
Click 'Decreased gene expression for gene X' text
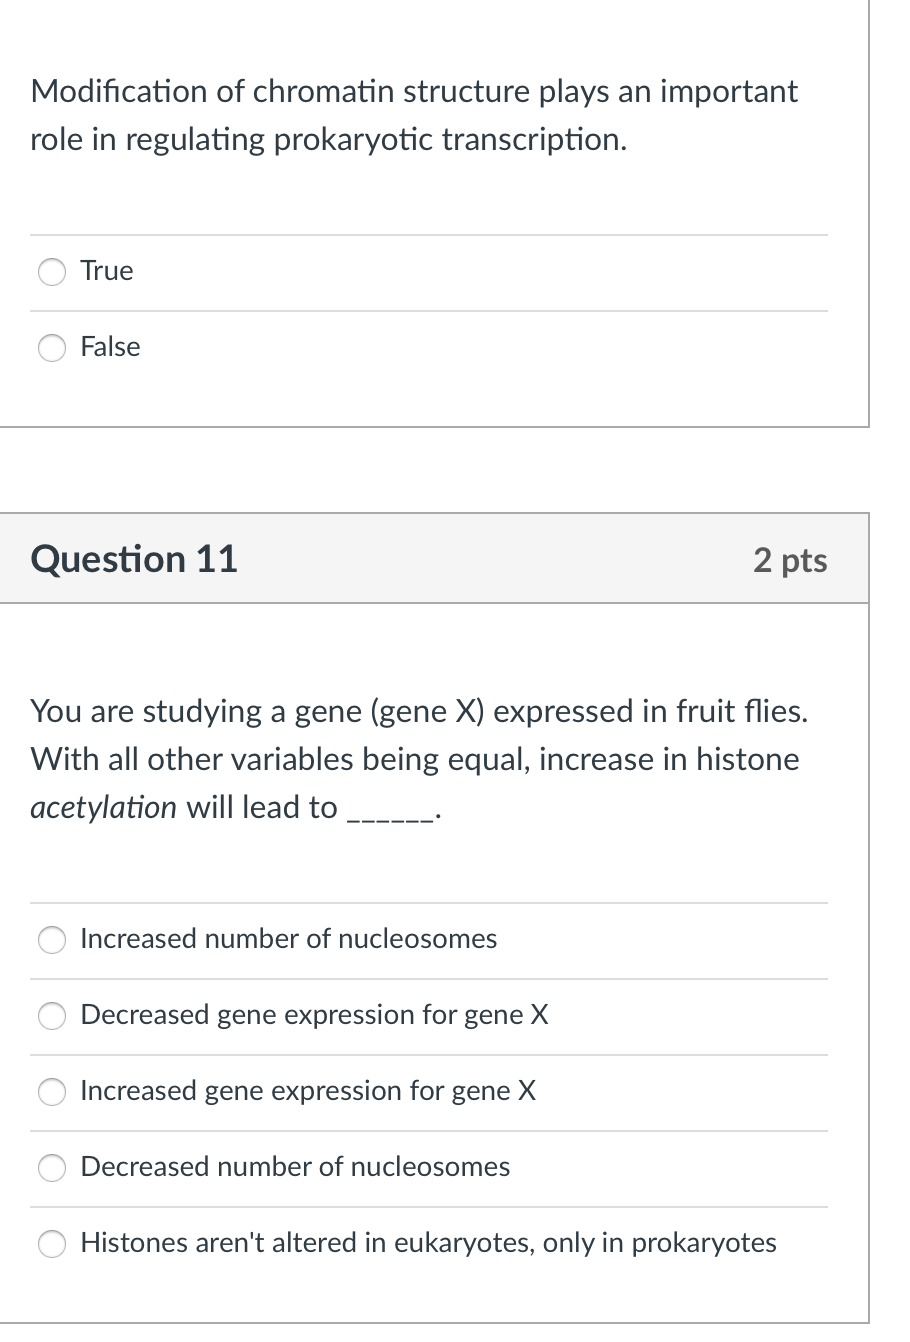(314, 1015)
